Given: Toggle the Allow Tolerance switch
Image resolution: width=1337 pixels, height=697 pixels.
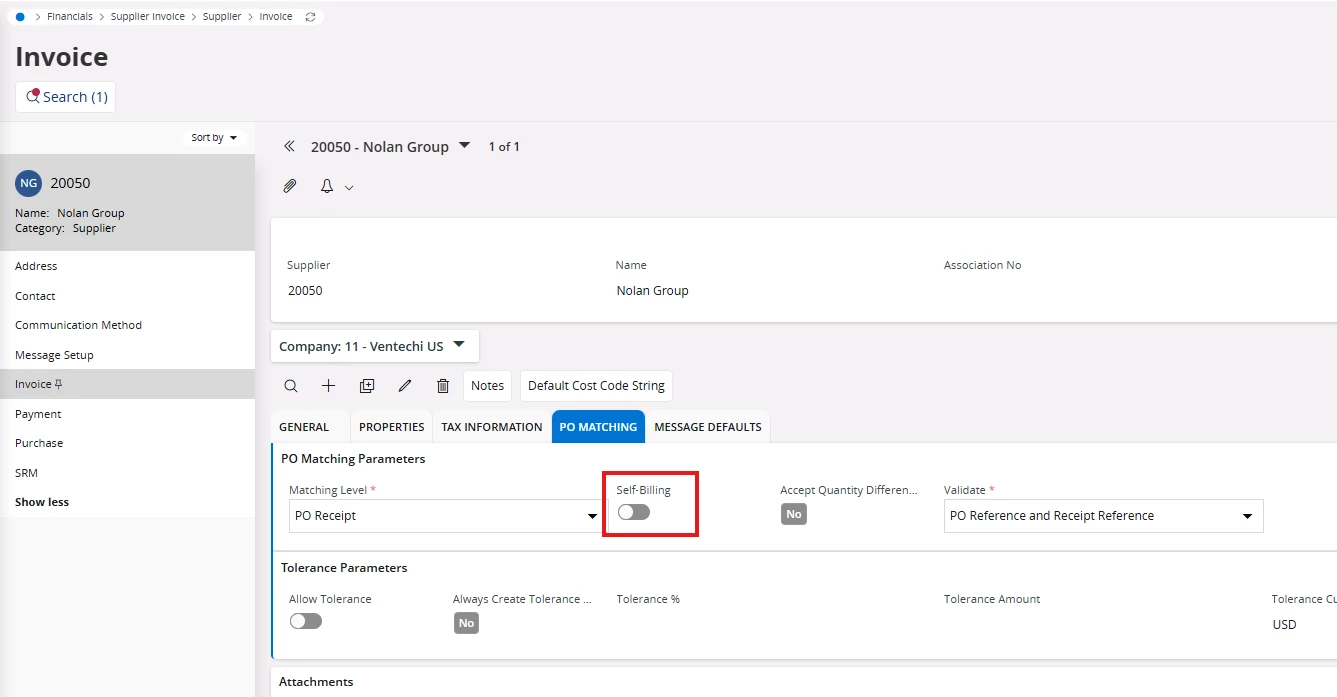Looking at the screenshot, I should pos(306,621).
